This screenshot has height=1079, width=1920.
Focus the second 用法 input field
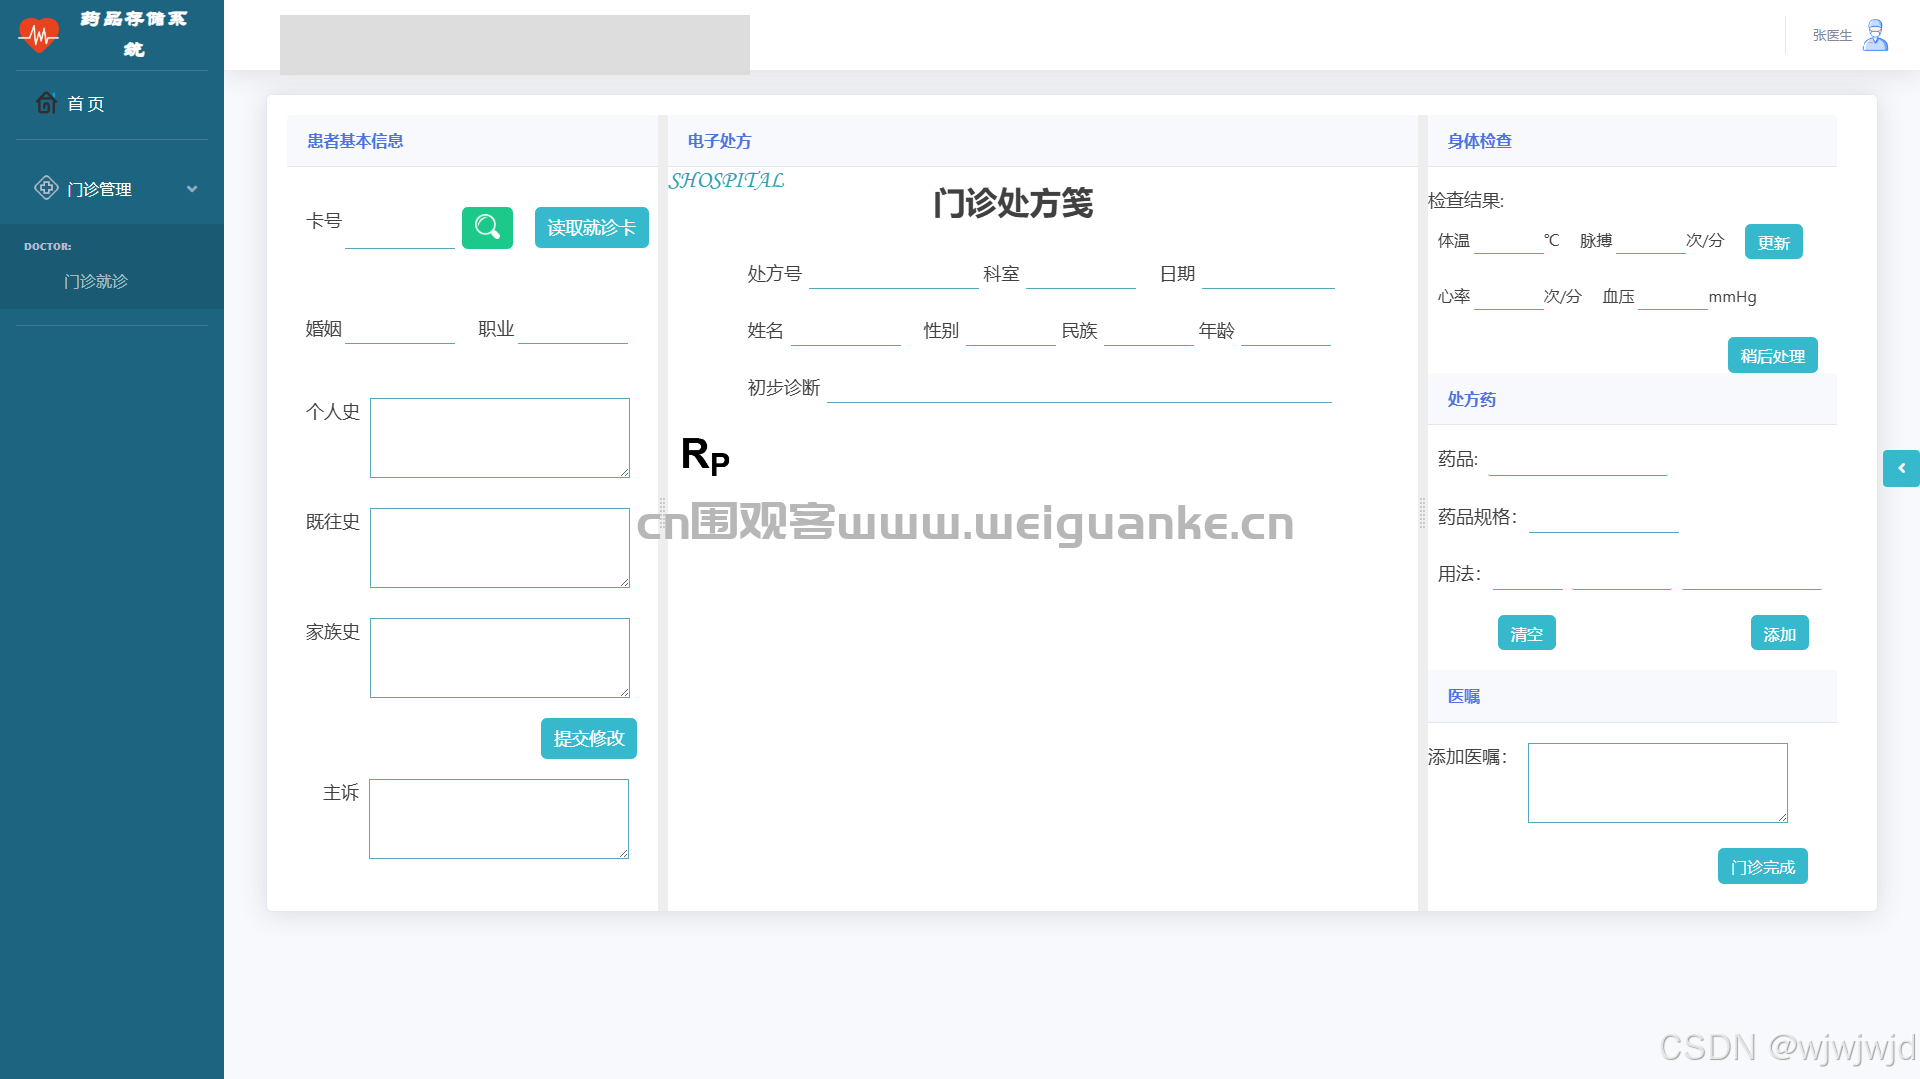tap(1622, 575)
